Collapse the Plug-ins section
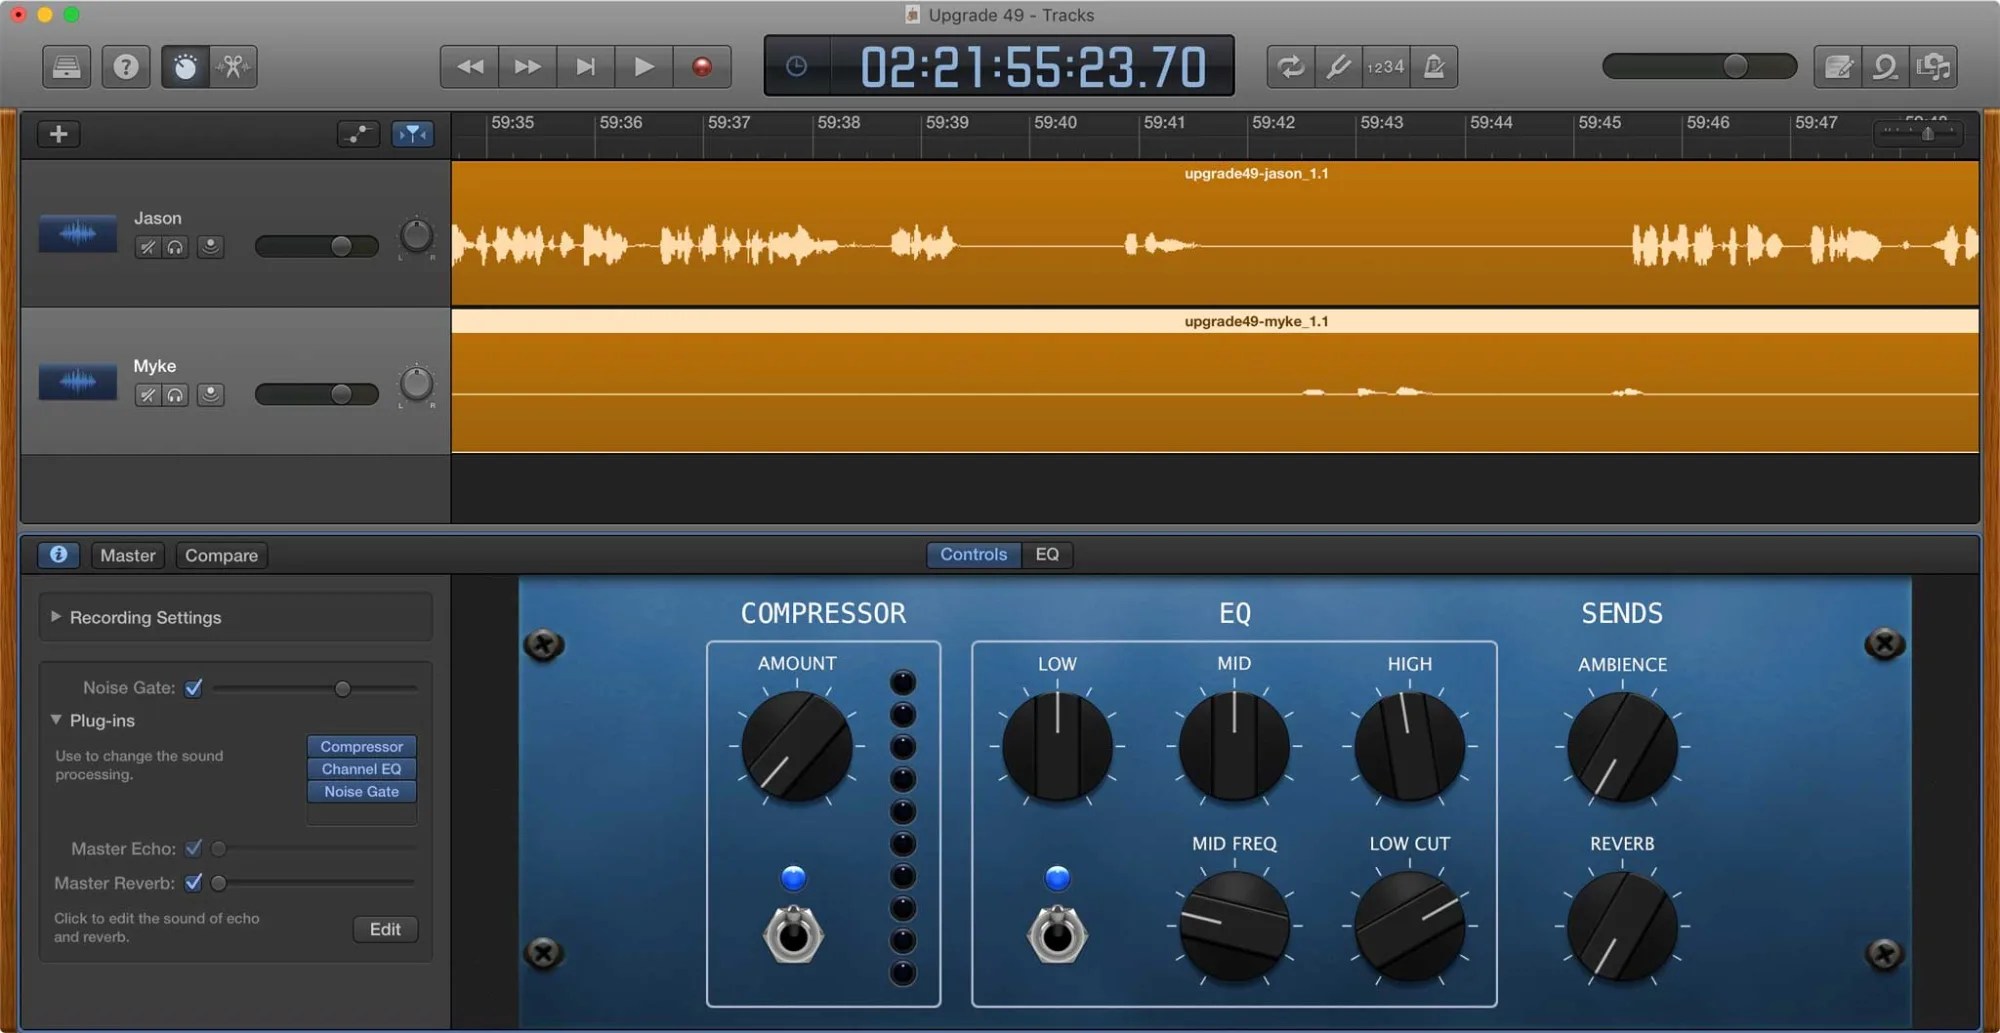This screenshot has width=2000, height=1033. click(x=57, y=720)
